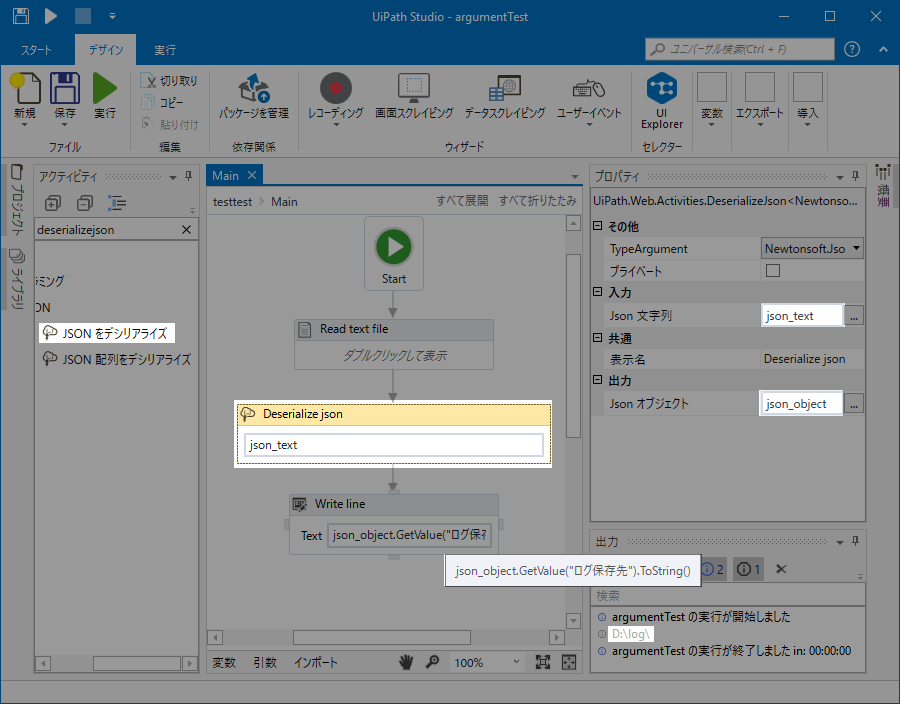Open the Json 文字列 expression editor button
The width and height of the screenshot is (900, 704).
(x=854, y=316)
